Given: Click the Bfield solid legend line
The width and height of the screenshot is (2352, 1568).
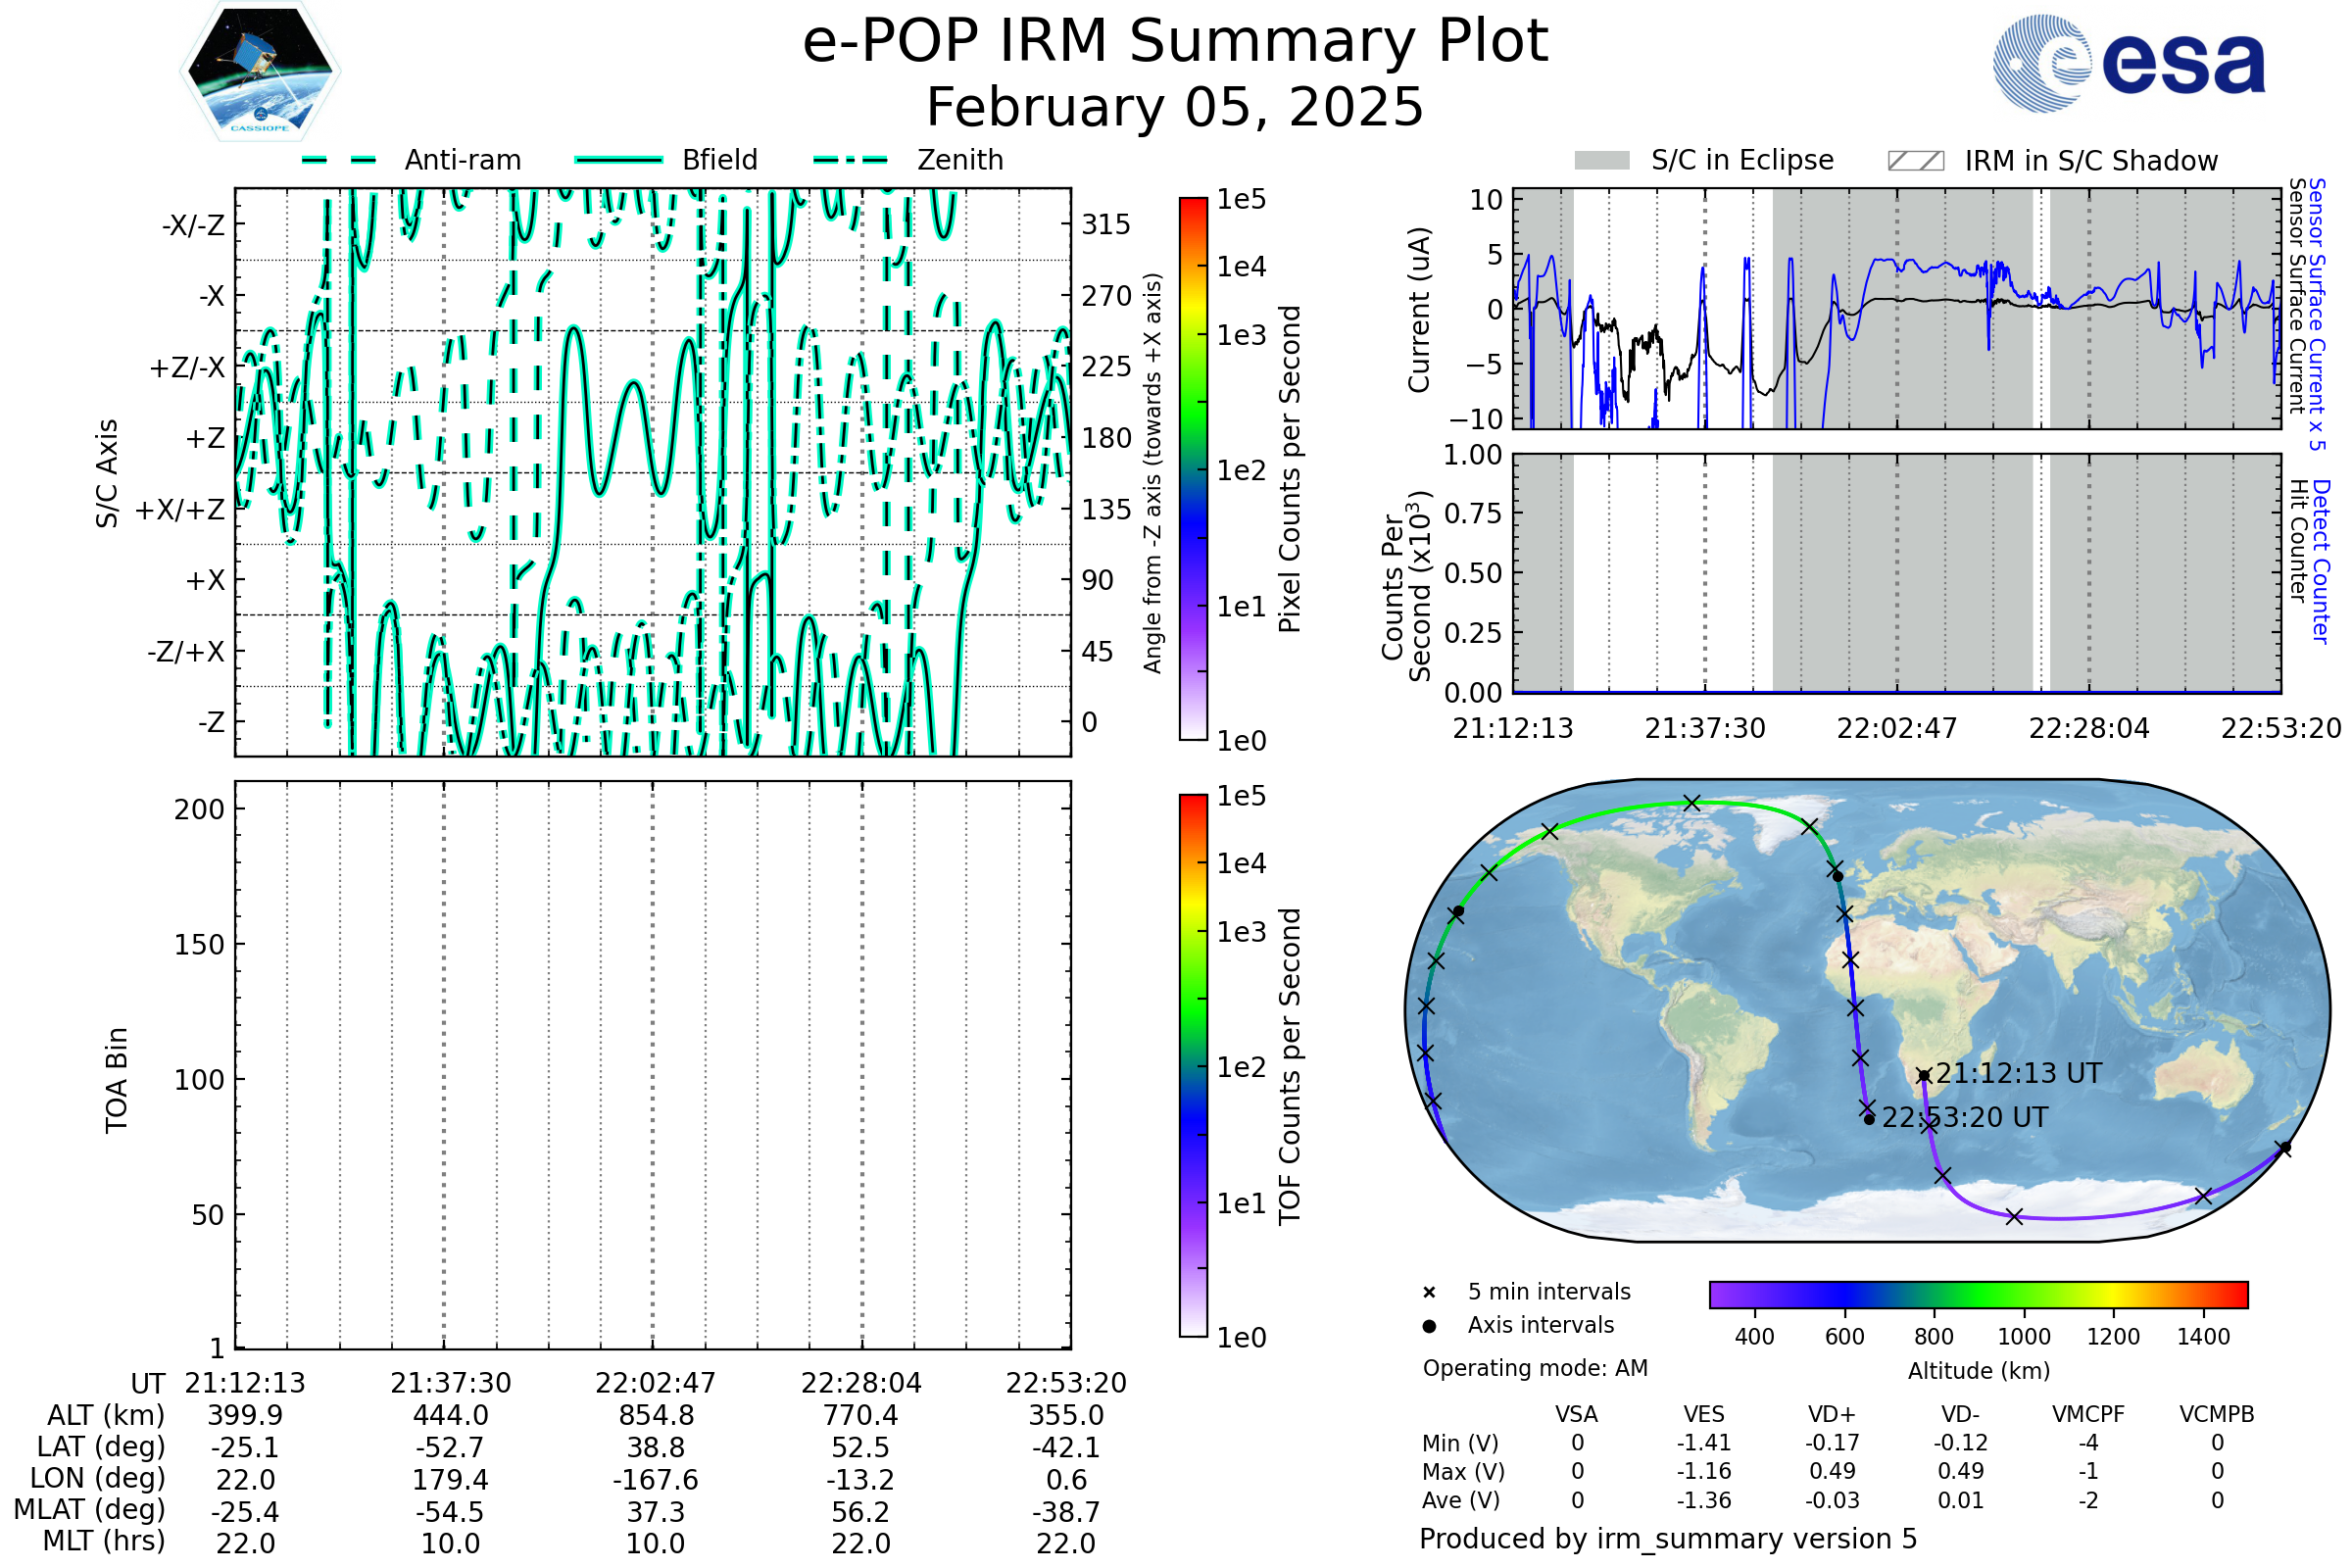Looking at the screenshot, I should coord(618,160).
